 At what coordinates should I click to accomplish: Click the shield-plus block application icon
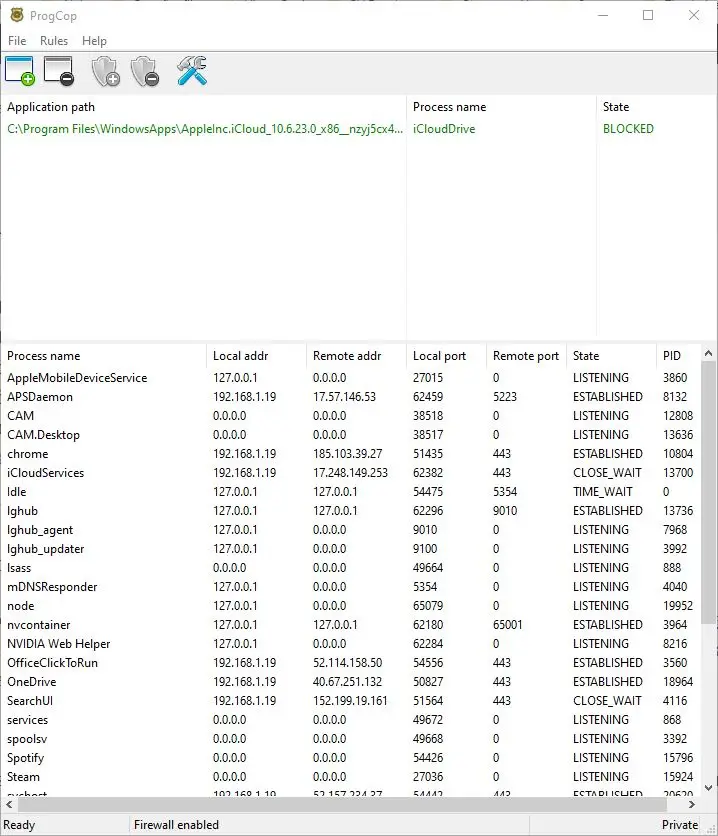[106, 71]
